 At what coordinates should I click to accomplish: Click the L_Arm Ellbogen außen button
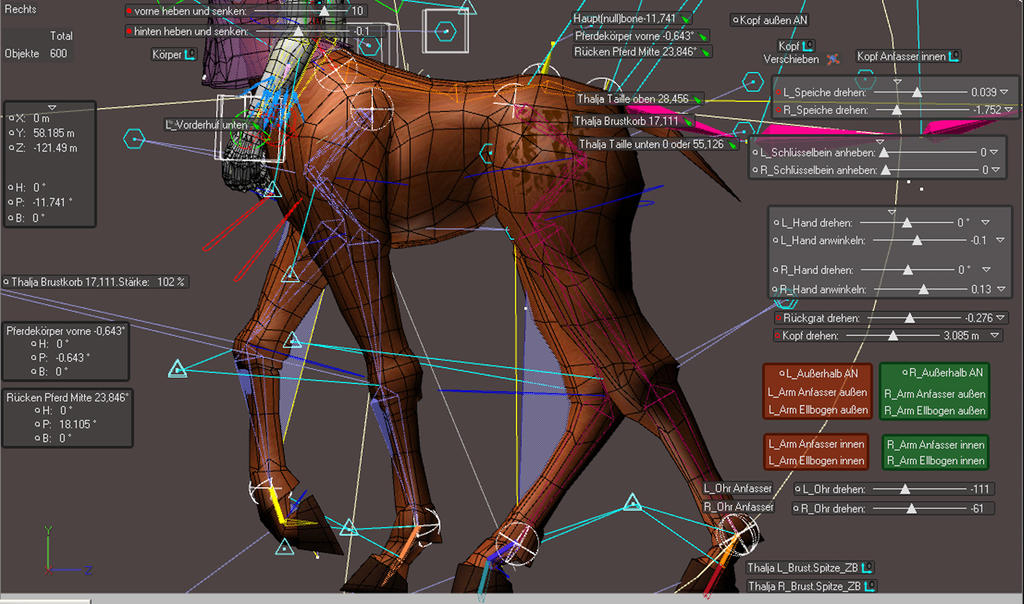tap(818, 410)
